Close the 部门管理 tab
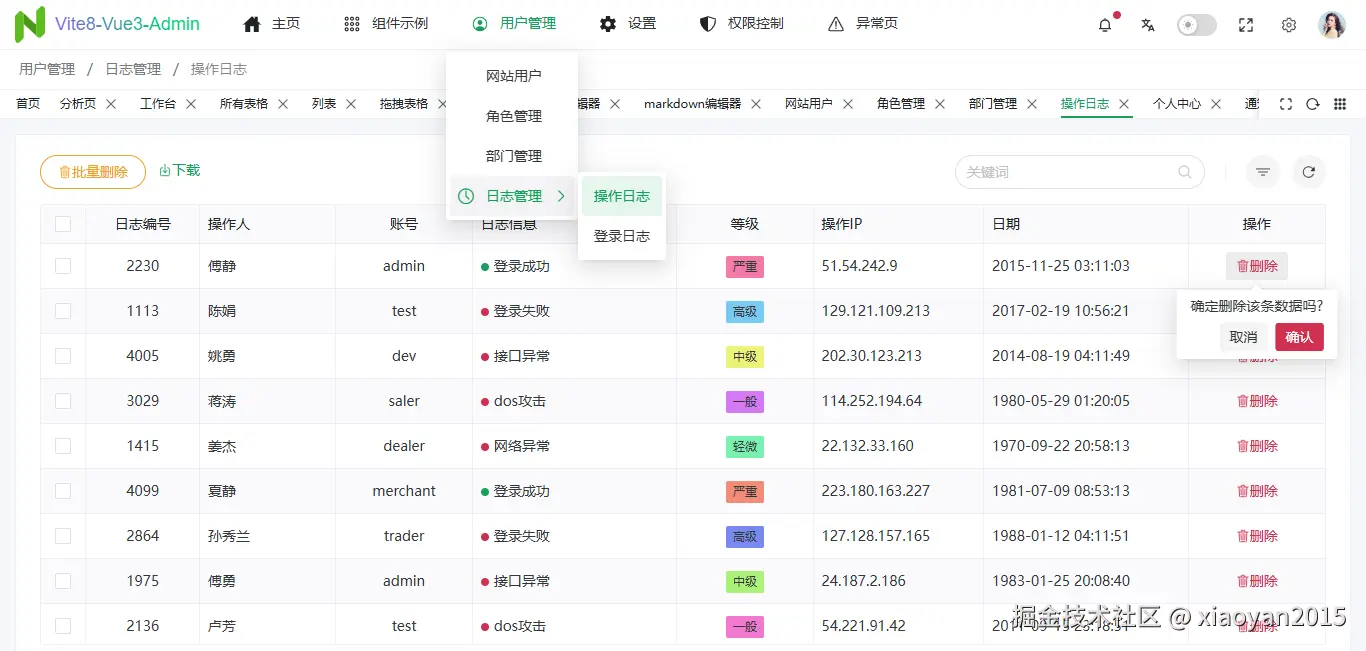Screen dimensions: 1366x651 pos(1032,104)
